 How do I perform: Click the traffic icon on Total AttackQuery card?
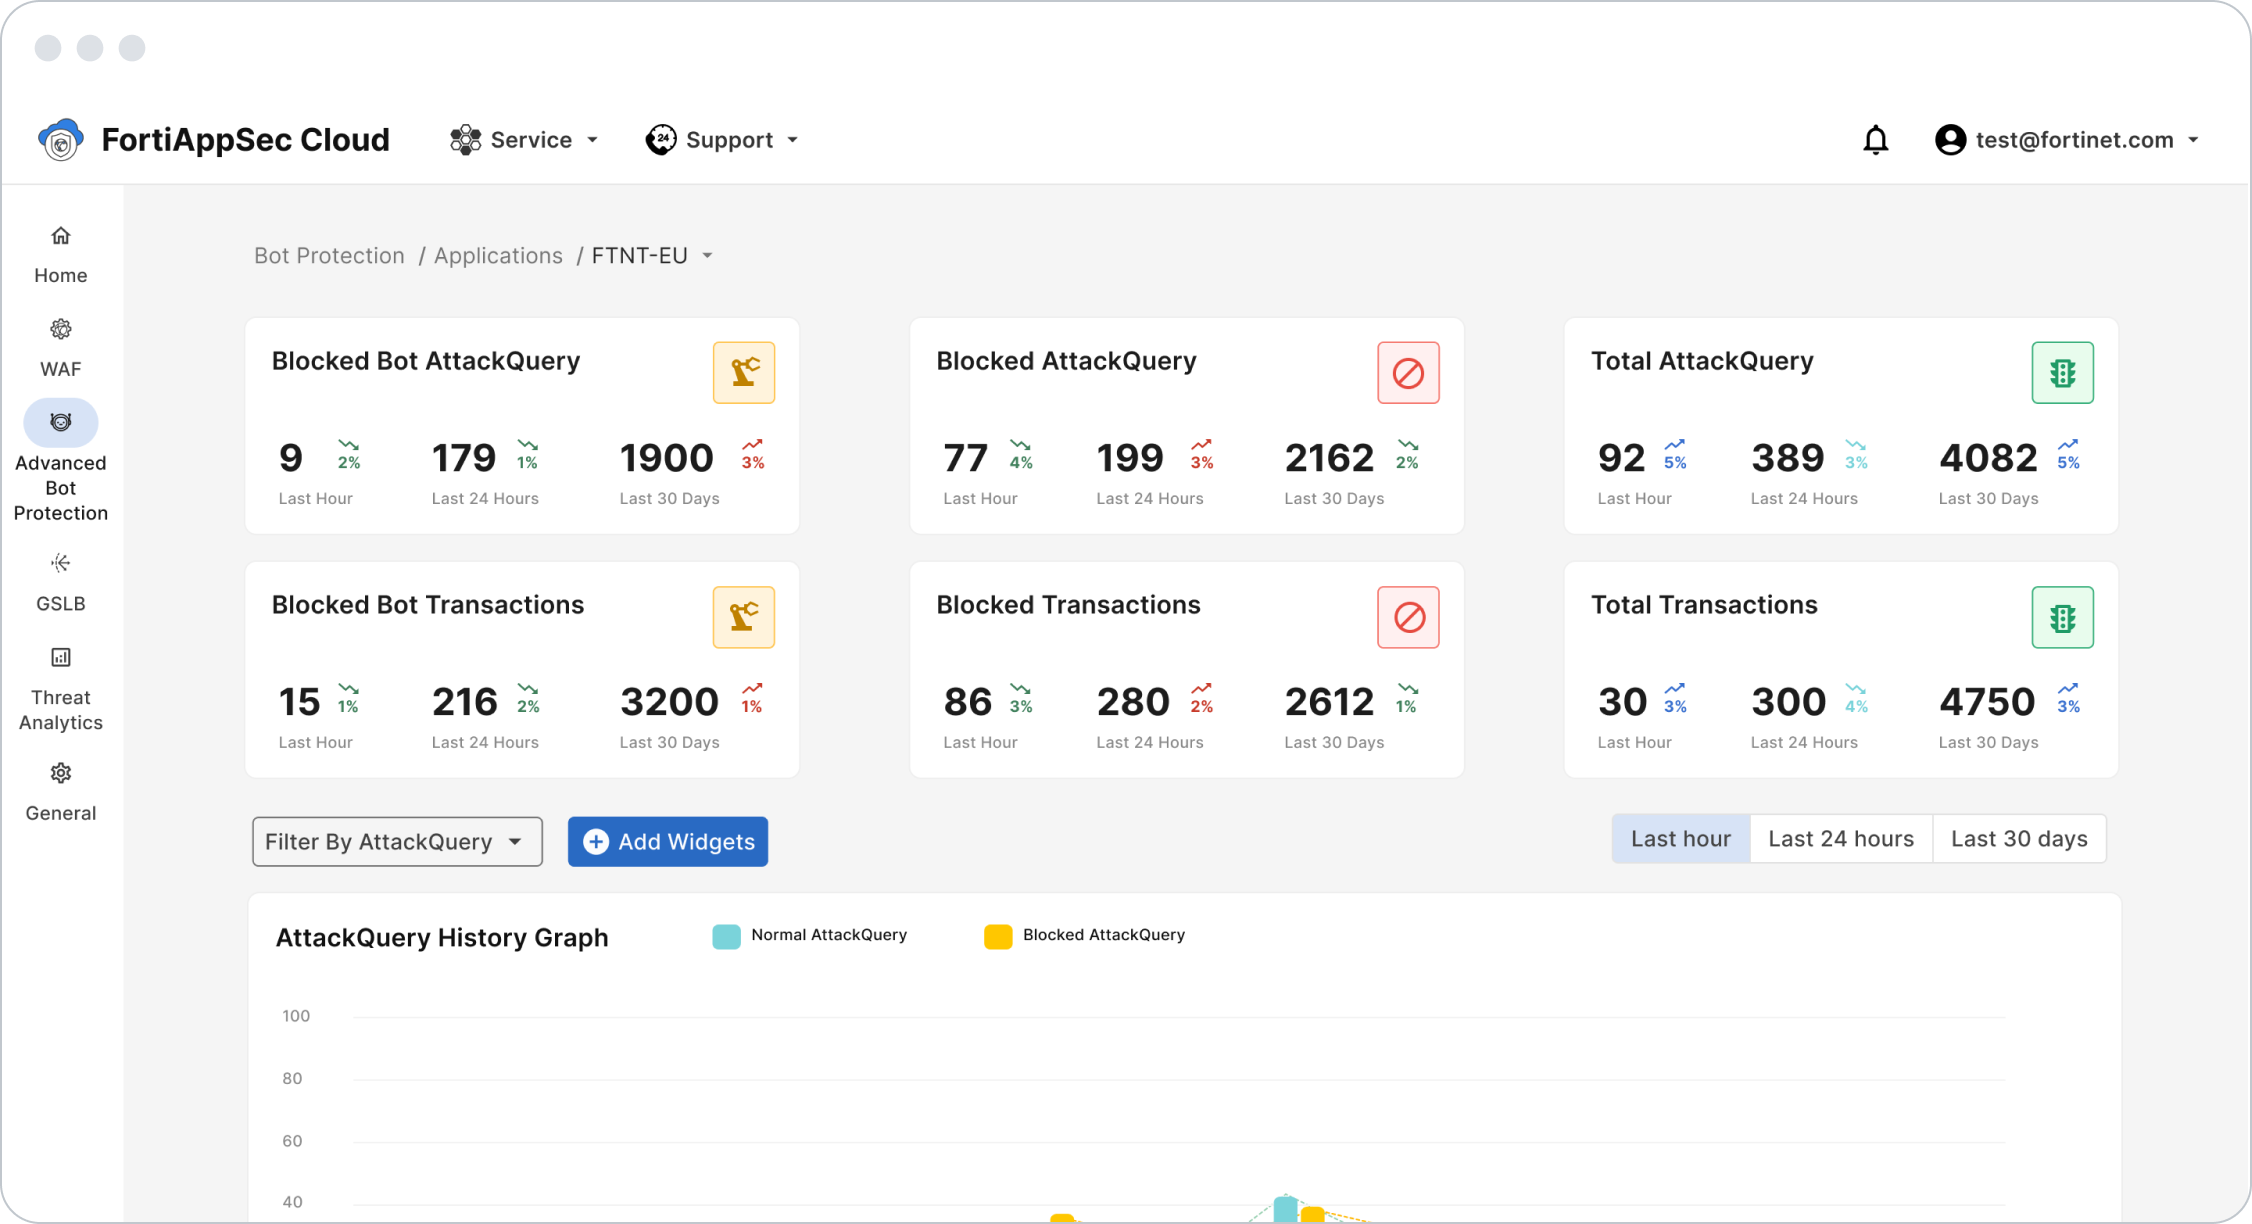(2062, 372)
